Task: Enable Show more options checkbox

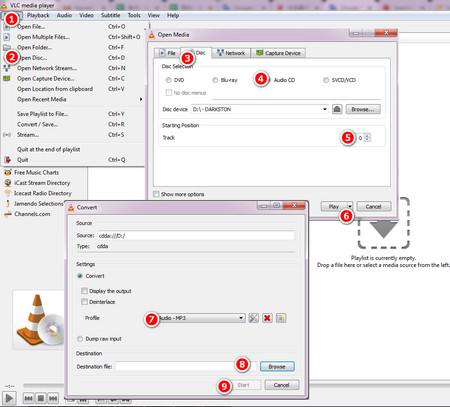Action: 156,194
